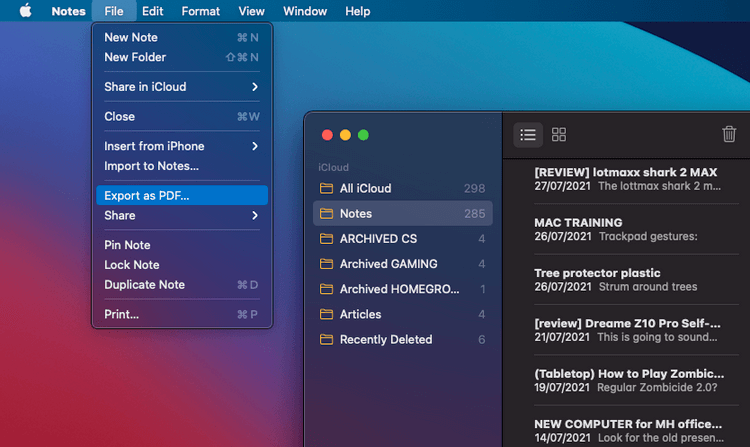Click the All iCloud folder icon
The image size is (750, 447).
click(326, 188)
